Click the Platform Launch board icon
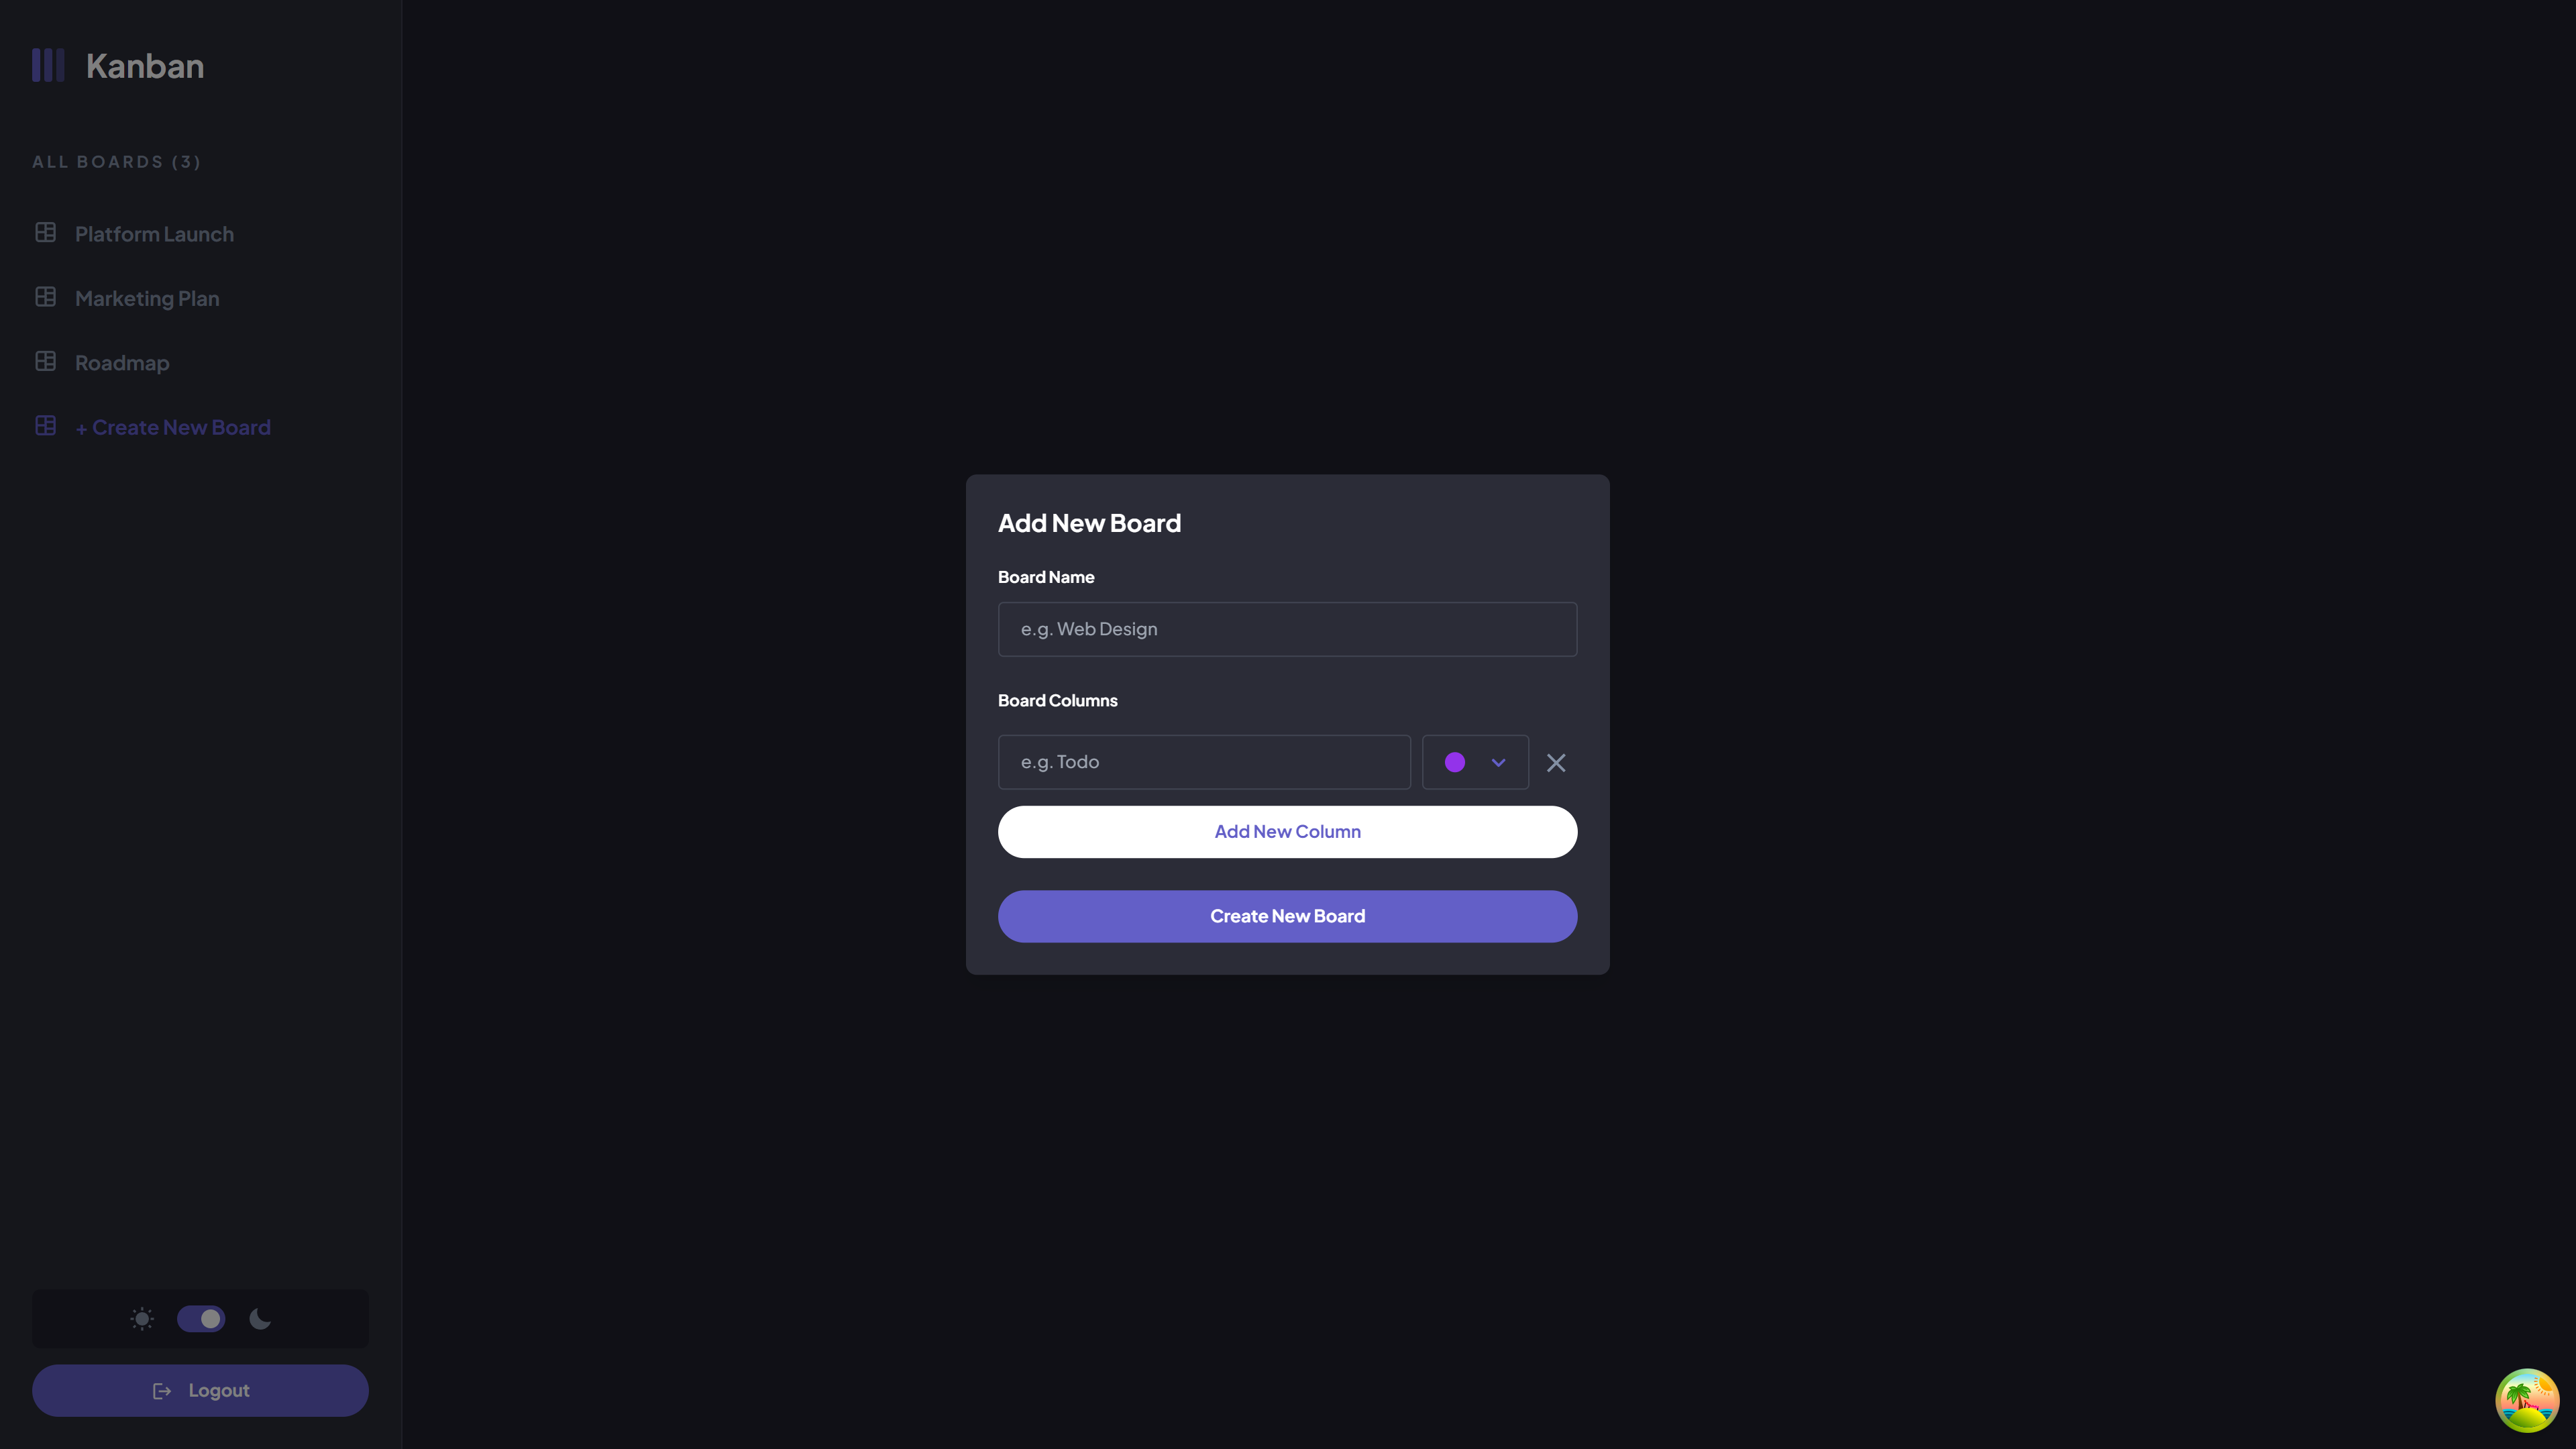 44,231
